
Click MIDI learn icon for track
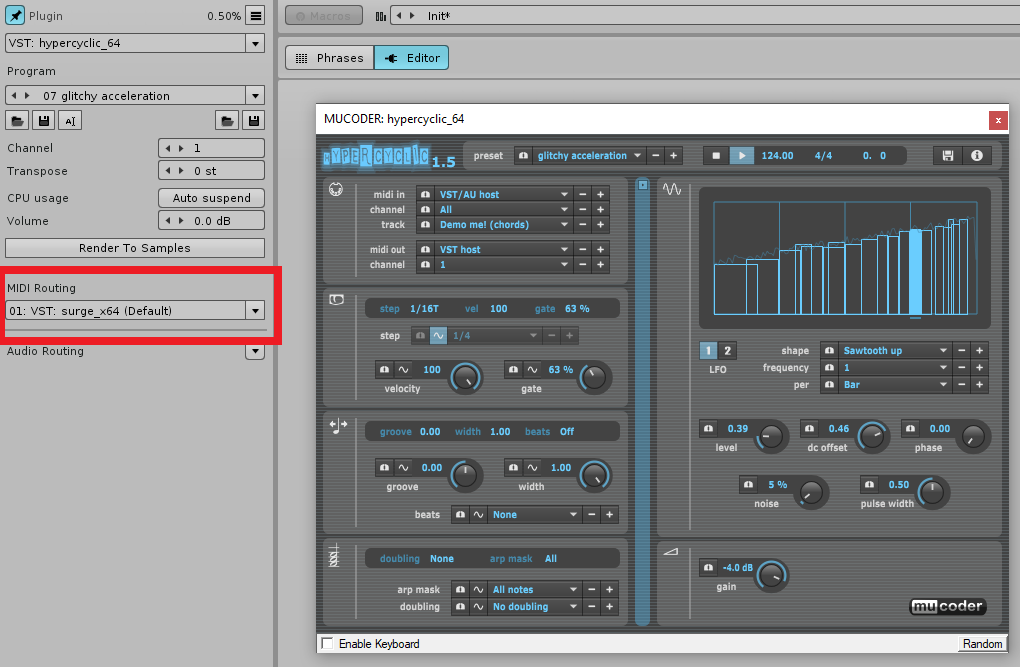(x=425, y=225)
